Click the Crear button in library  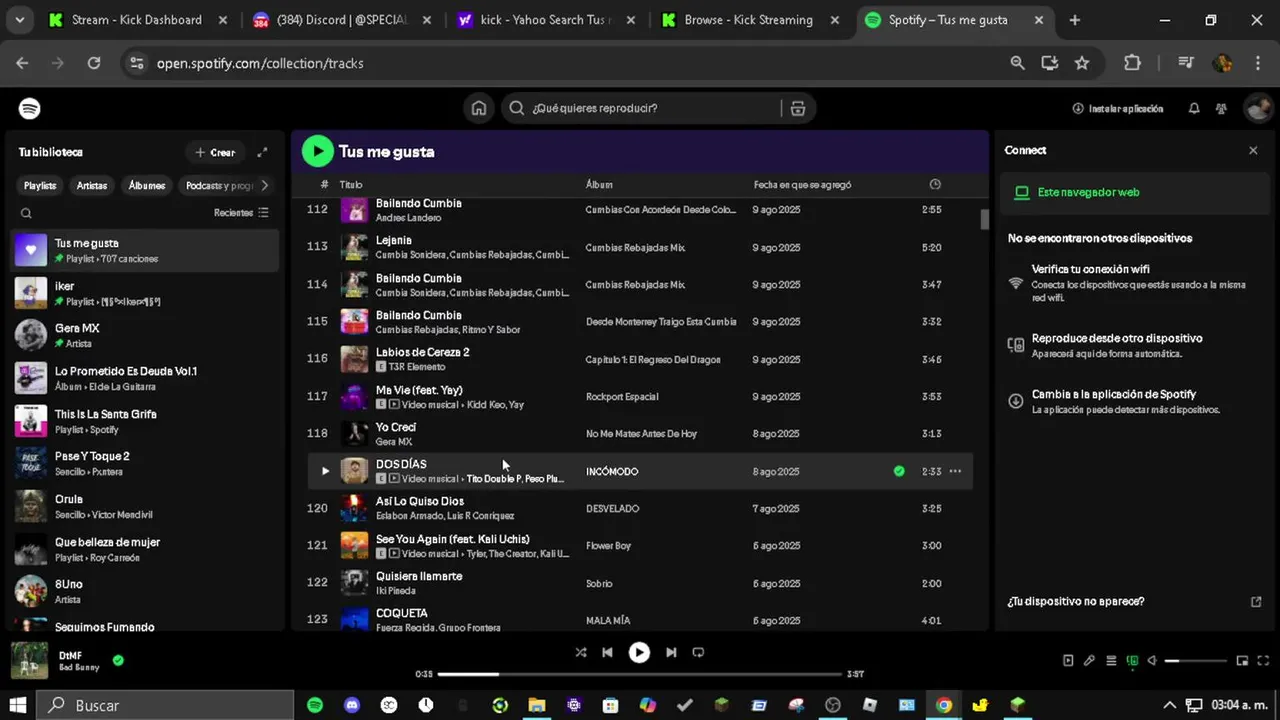click(215, 152)
